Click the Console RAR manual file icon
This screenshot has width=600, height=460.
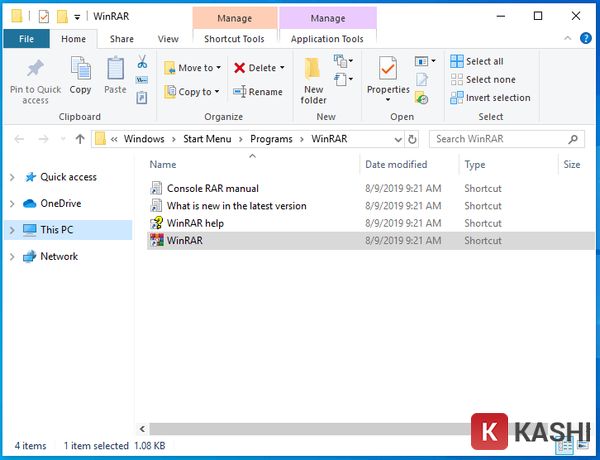pos(157,188)
